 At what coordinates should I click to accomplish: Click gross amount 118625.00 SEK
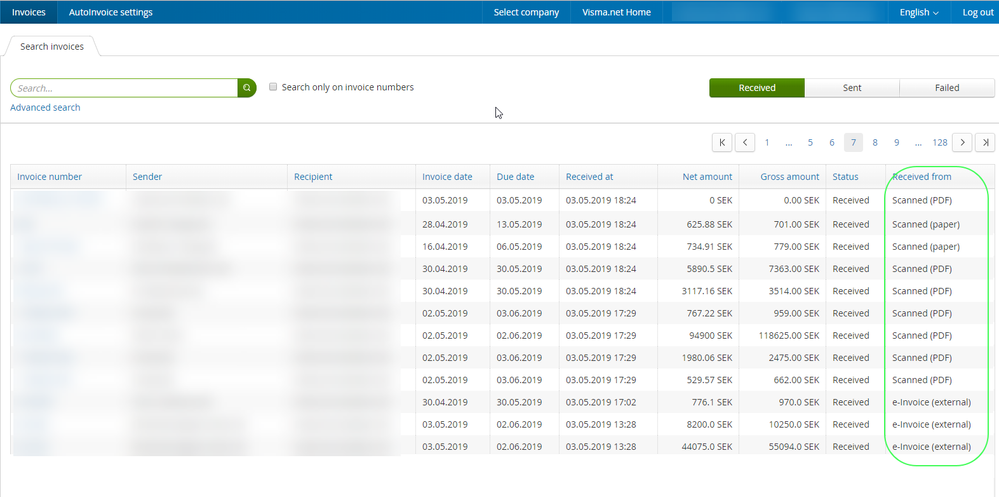coord(789,336)
